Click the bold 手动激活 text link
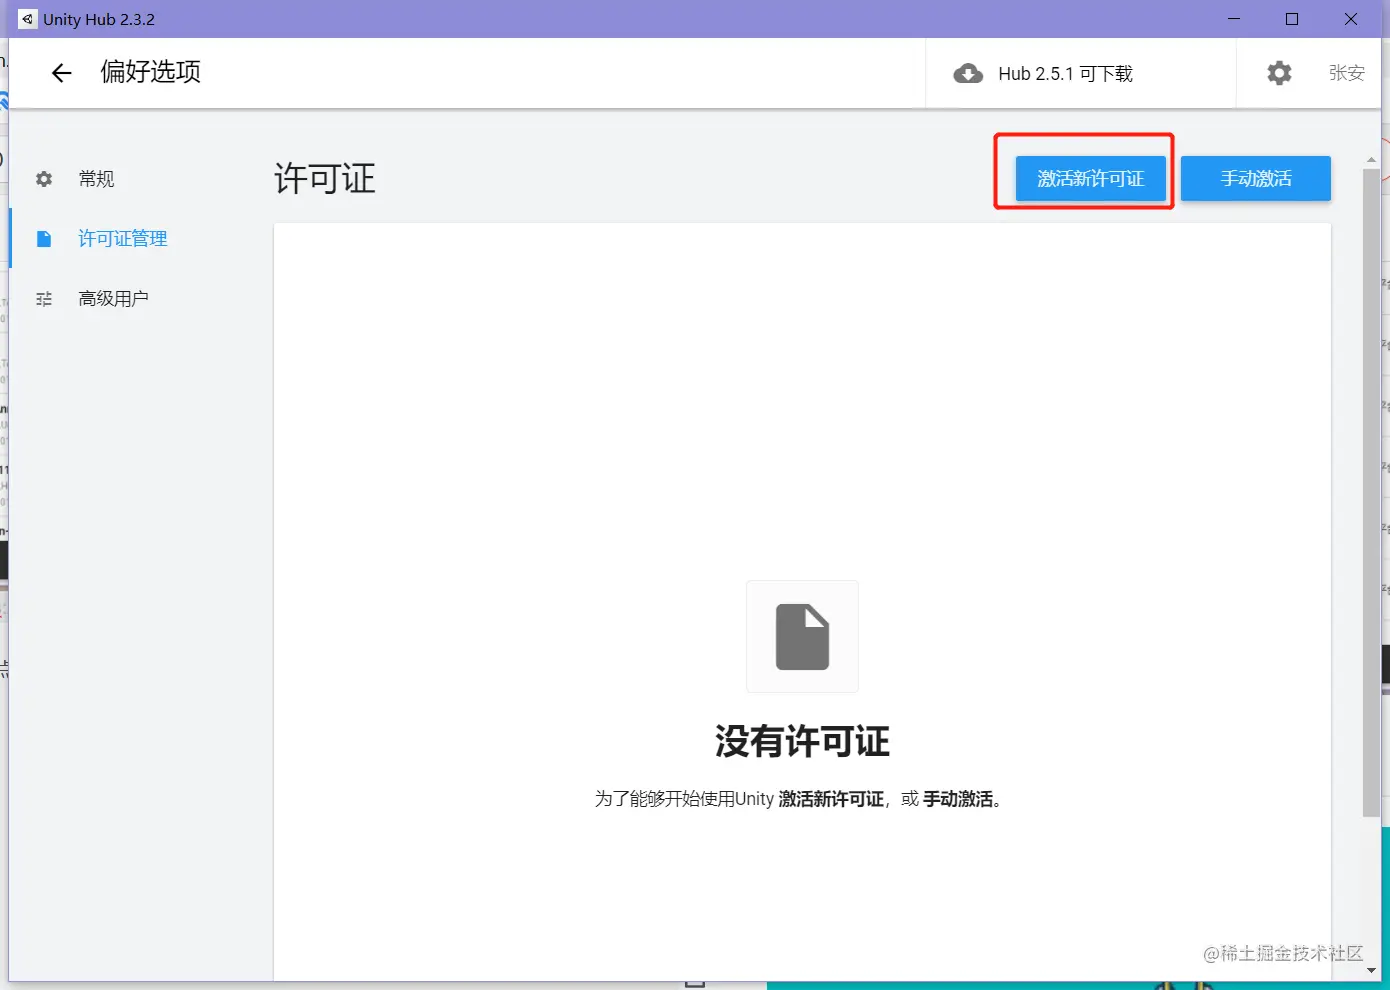The width and height of the screenshot is (1390, 990). (957, 799)
